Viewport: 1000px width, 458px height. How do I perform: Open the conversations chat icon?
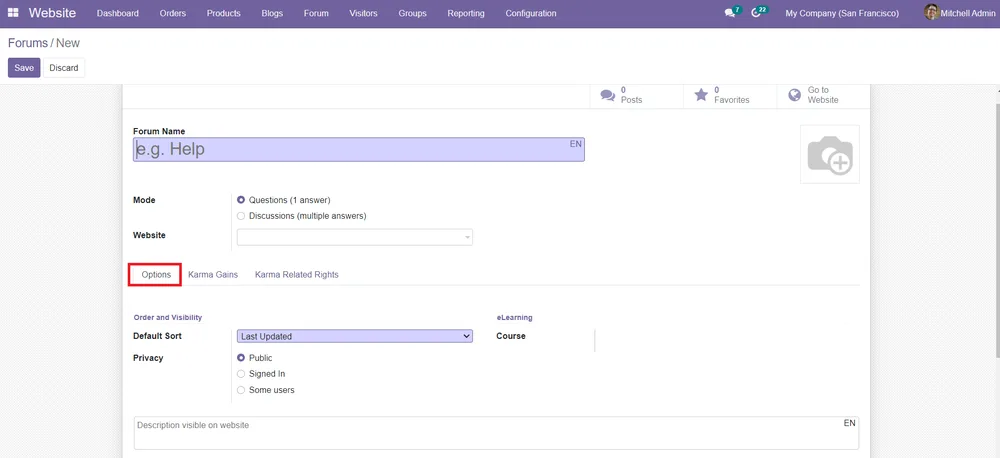click(x=730, y=13)
